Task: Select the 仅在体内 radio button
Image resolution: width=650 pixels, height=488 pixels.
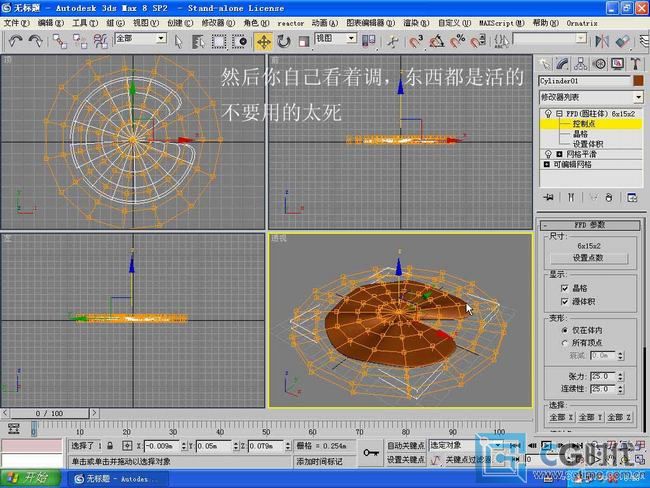Action: 565,330
